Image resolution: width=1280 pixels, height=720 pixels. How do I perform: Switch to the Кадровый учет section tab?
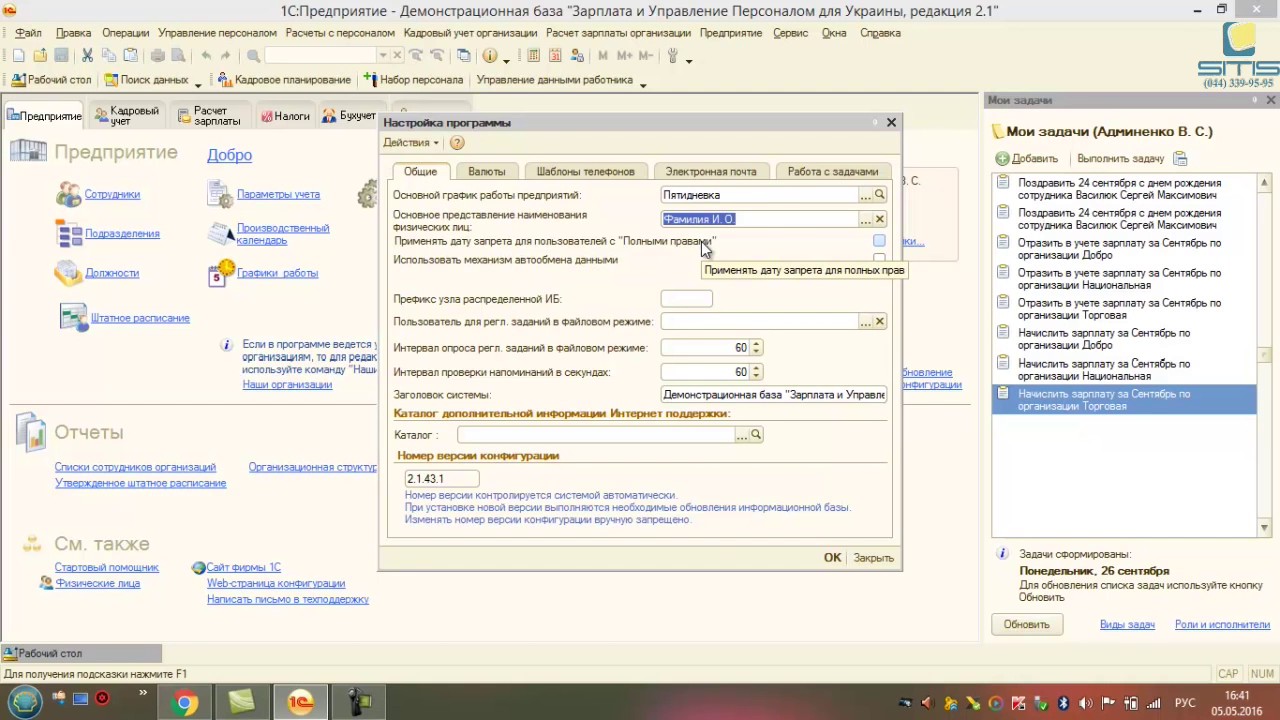click(x=126, y=116)
